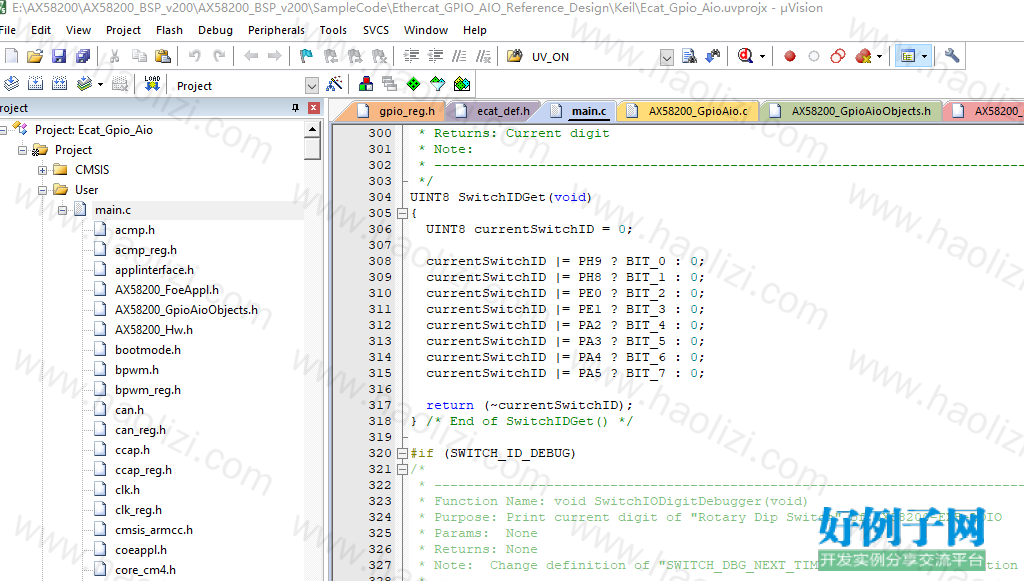Image resolution: width=1024 pixels, height=581 pixels.
Task: Unindent the selected lines
Action: click(435, 56)
